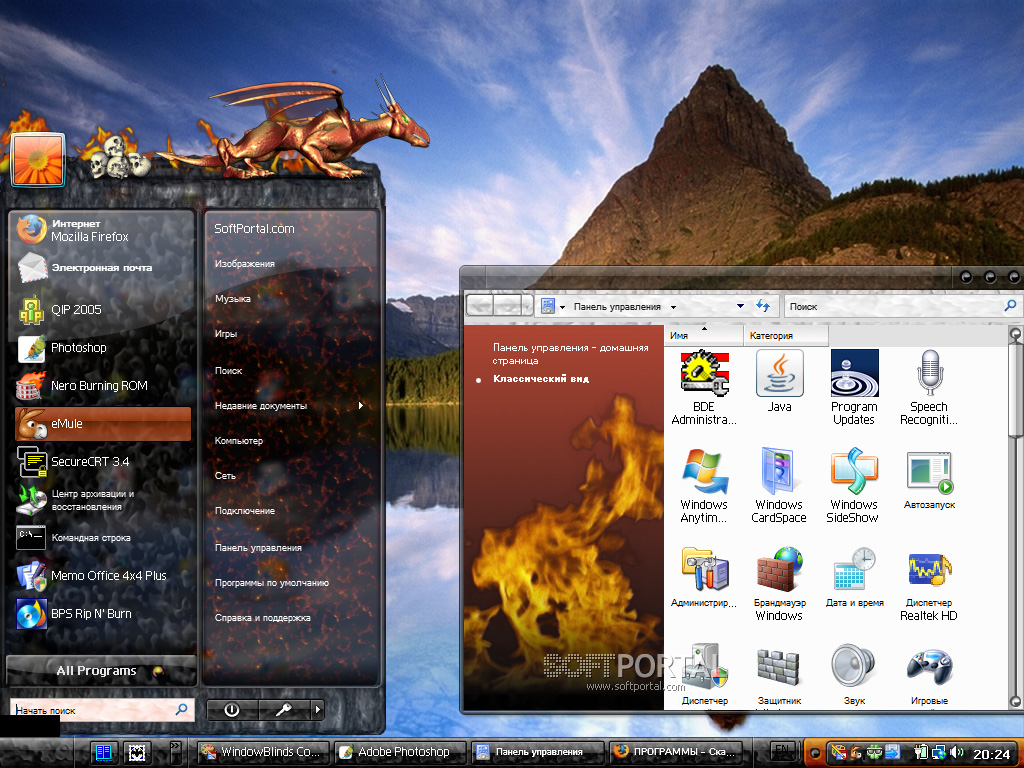This screenshot has width=1024, height=768.
Task: Launch QIP 2005 from the Start menu
Action: tap(101, 310)
